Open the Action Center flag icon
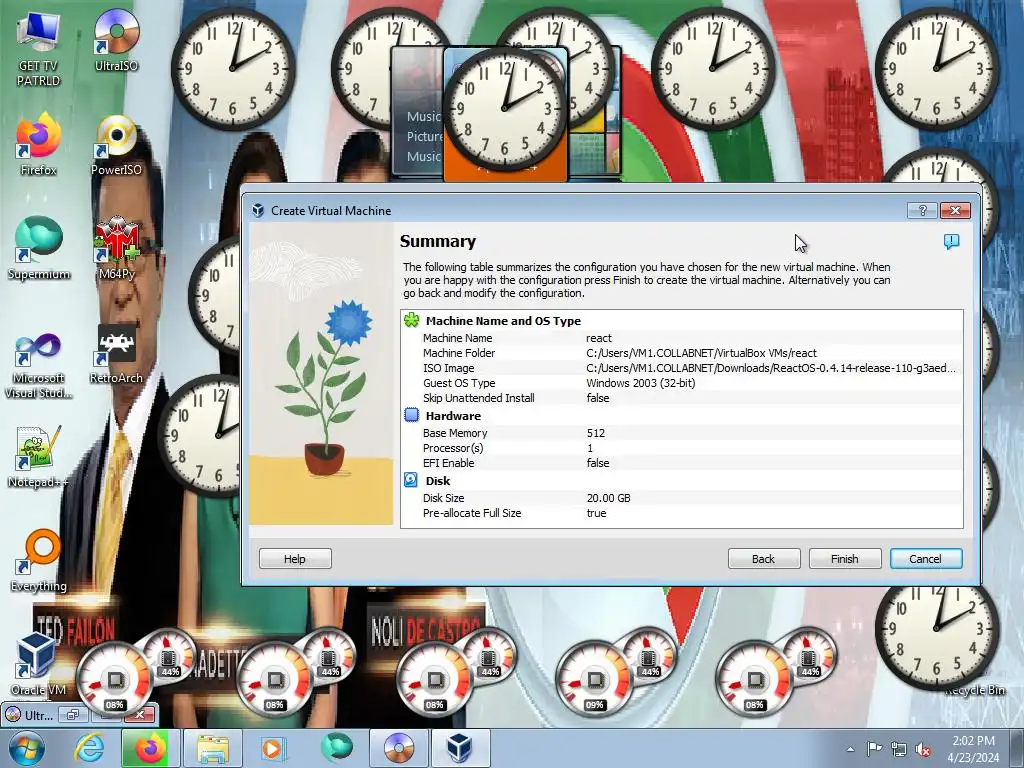Viewport: 1024px width, 768px height. pos(874,749)
